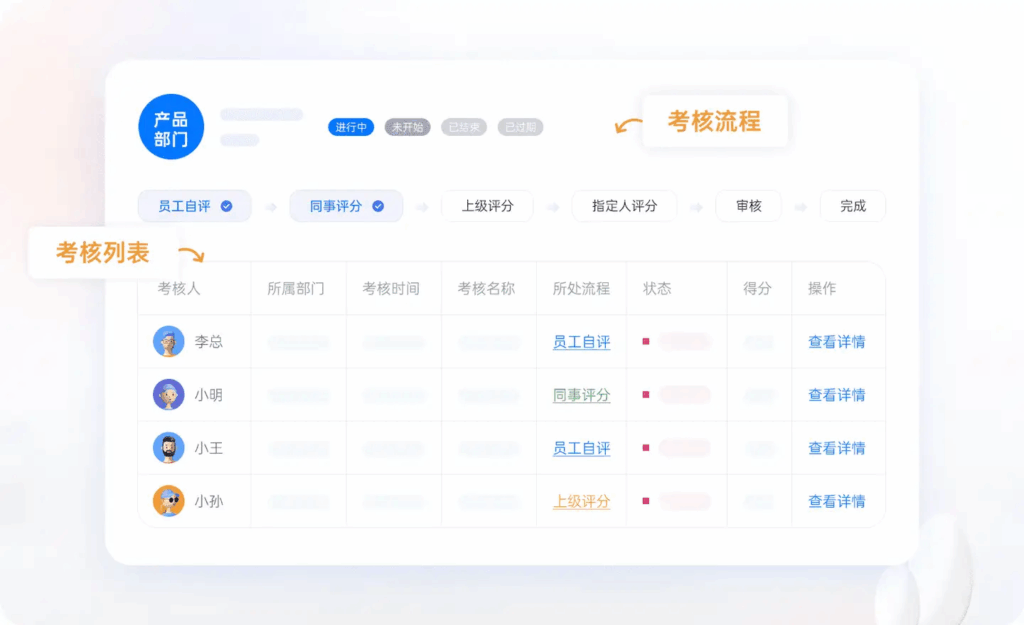Screen dimensions: 1024x625
Task: Click the 产品部门 department avatar
Action: [x=171, y=127]
